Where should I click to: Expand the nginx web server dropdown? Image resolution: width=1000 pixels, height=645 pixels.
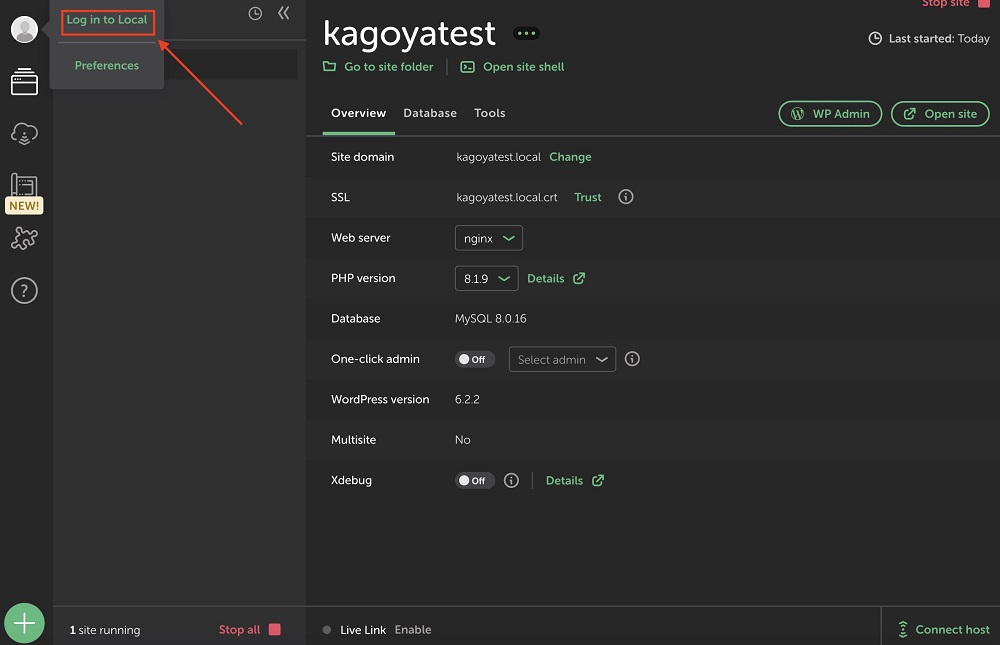(489, 238)
